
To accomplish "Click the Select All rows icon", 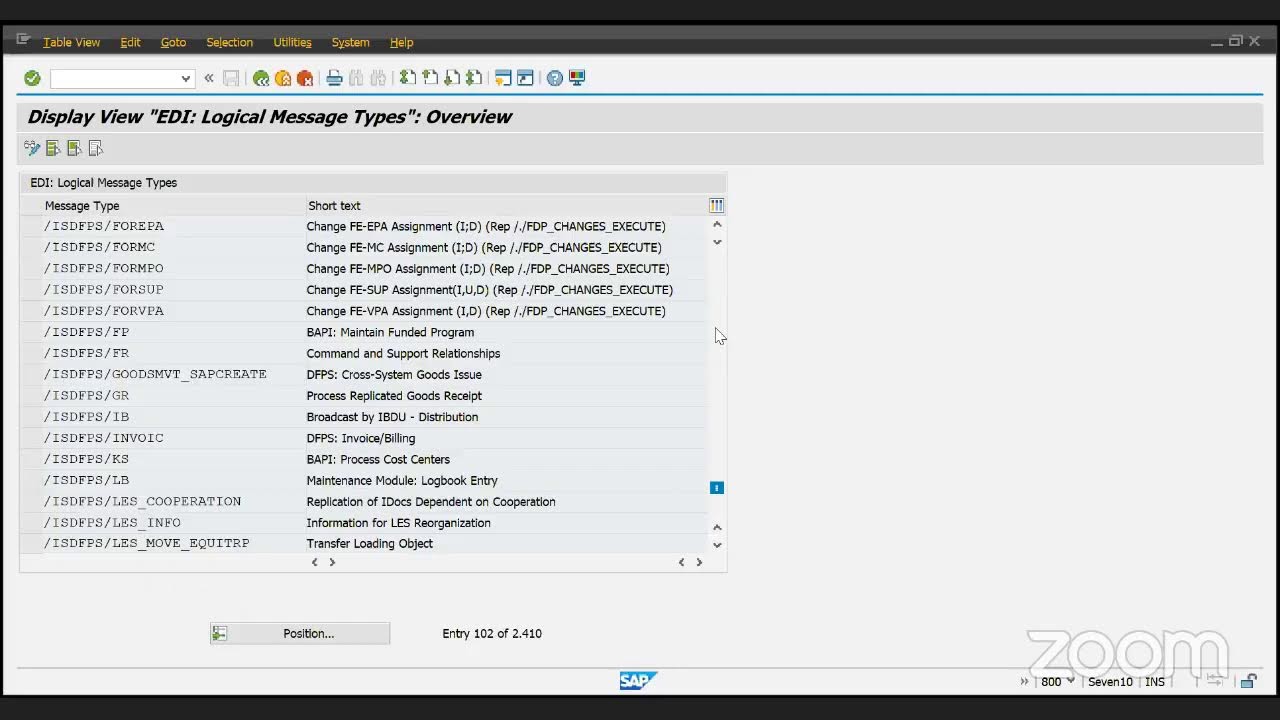I will [53, 148].
